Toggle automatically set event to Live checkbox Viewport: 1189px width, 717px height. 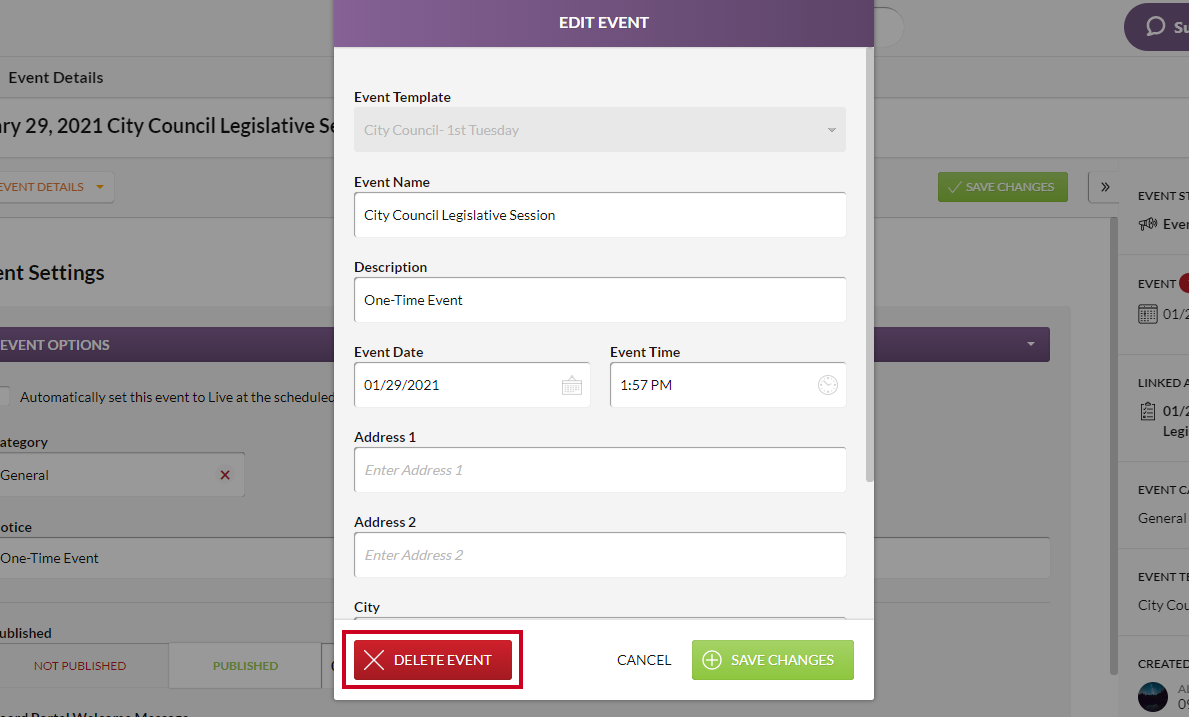coord(4,396)
